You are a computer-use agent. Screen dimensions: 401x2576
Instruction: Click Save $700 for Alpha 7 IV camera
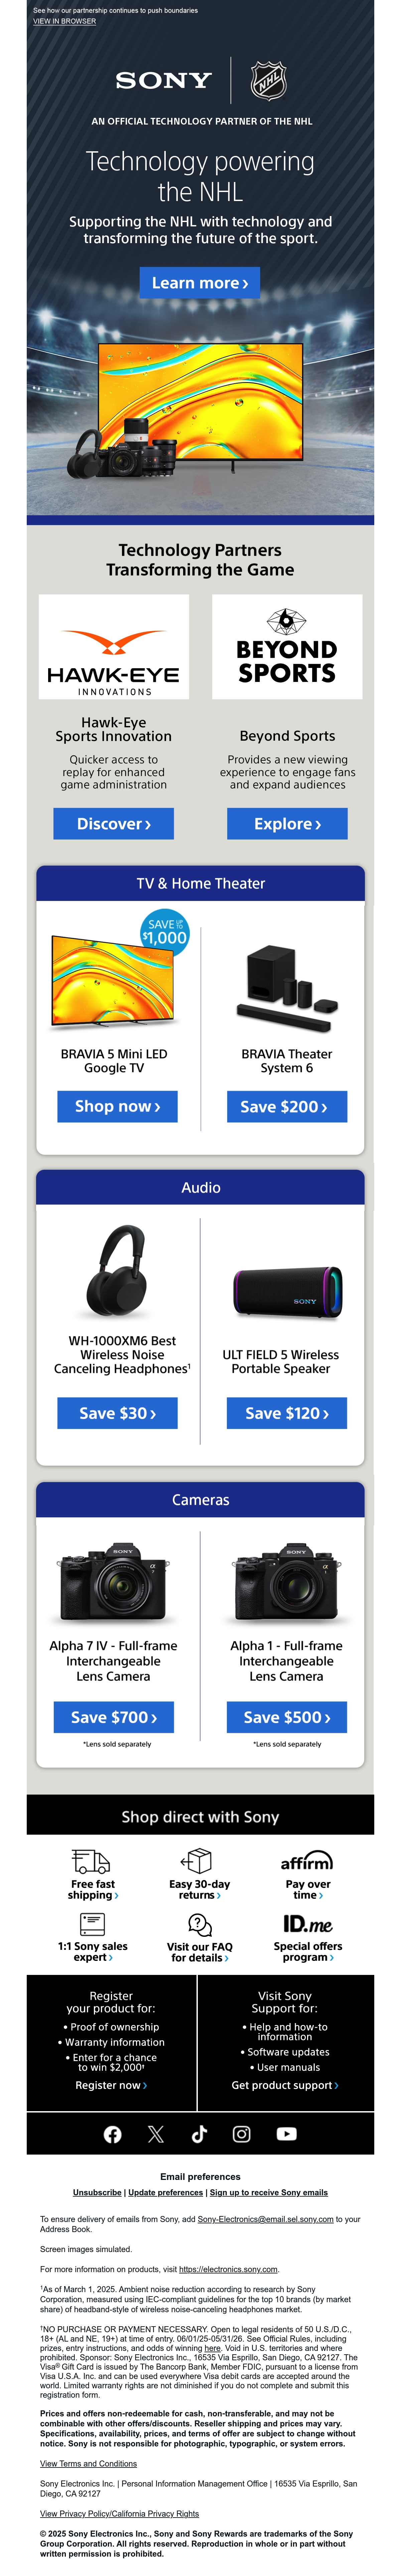tap(114, 1717)
